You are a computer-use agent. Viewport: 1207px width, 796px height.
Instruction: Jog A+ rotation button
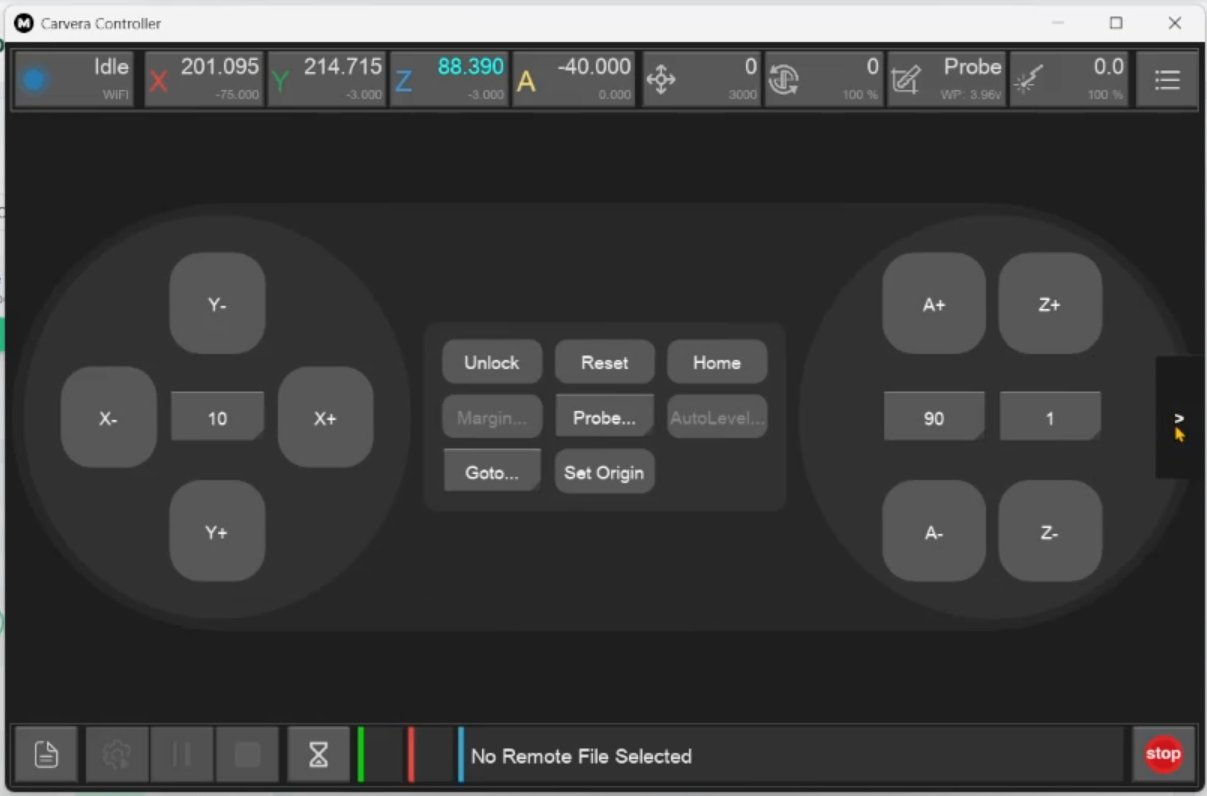(934, 304)
